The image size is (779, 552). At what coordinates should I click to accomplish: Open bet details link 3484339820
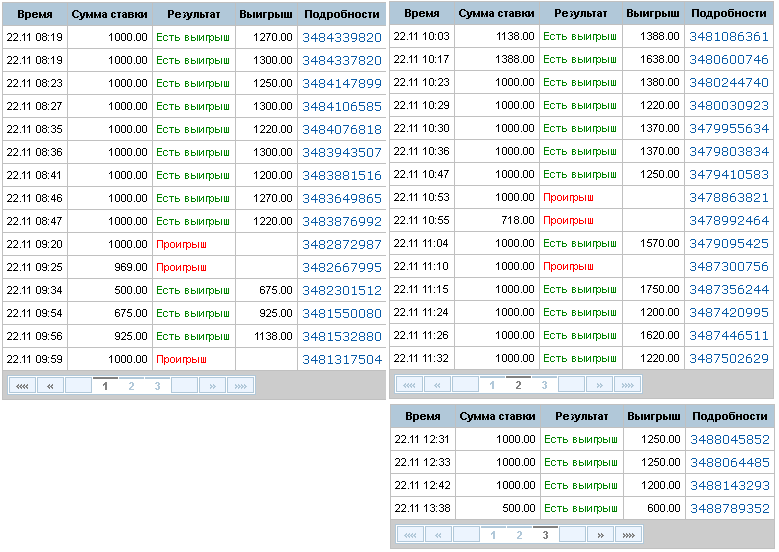pos(342,38)
